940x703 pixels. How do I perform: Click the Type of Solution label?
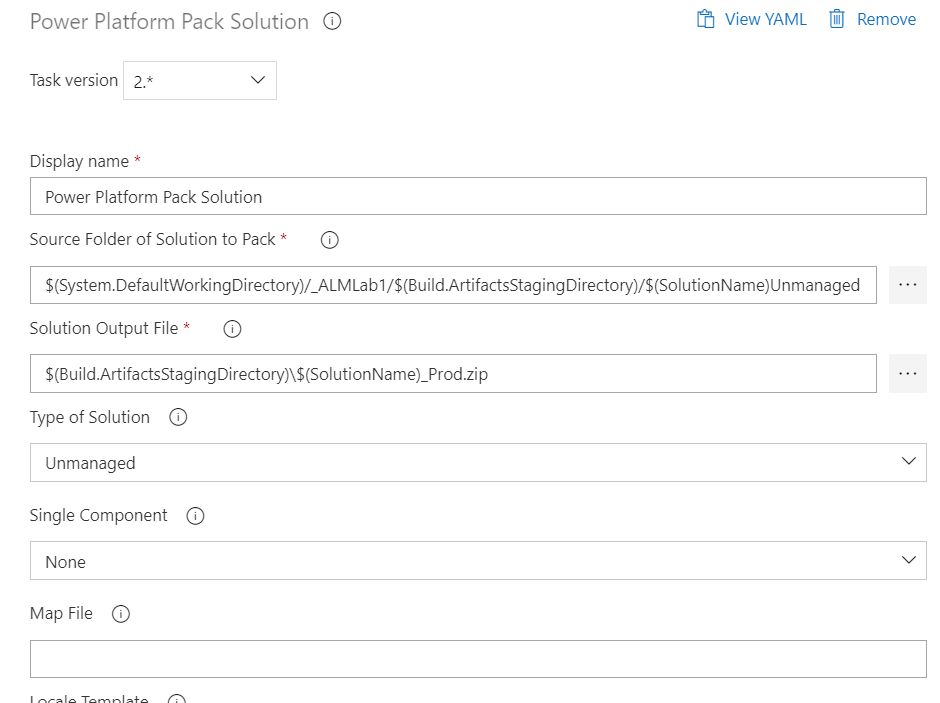point(90,417)
